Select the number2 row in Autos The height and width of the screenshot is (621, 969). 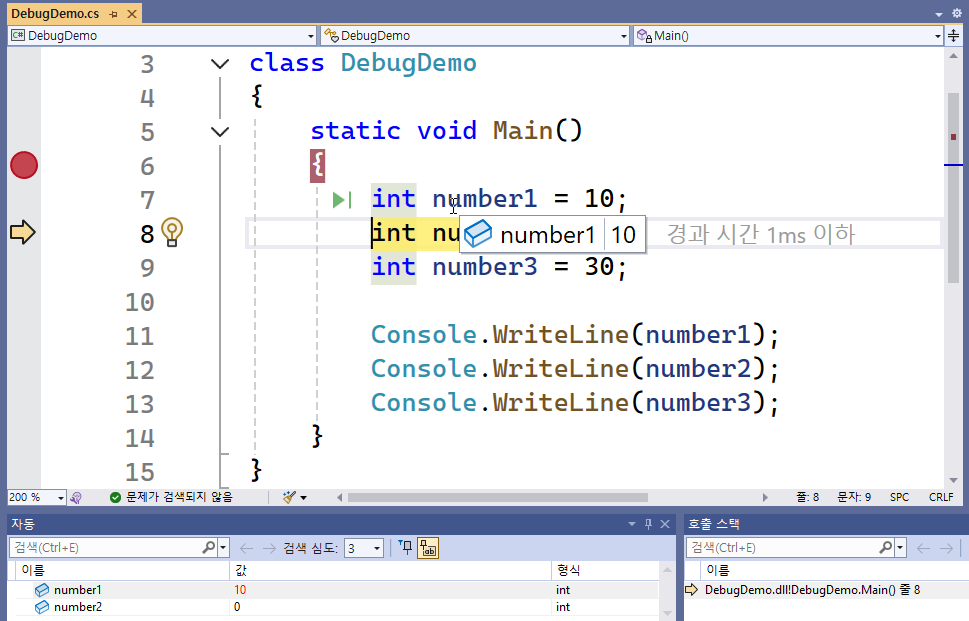tap(77, 607)
